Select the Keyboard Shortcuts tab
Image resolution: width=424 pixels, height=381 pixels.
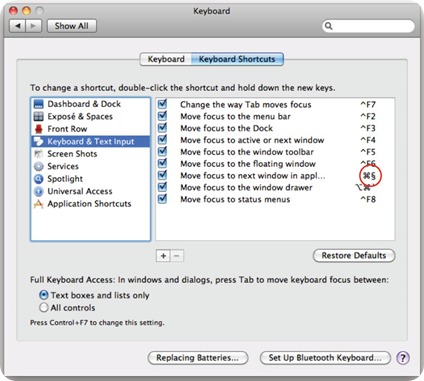237,59
